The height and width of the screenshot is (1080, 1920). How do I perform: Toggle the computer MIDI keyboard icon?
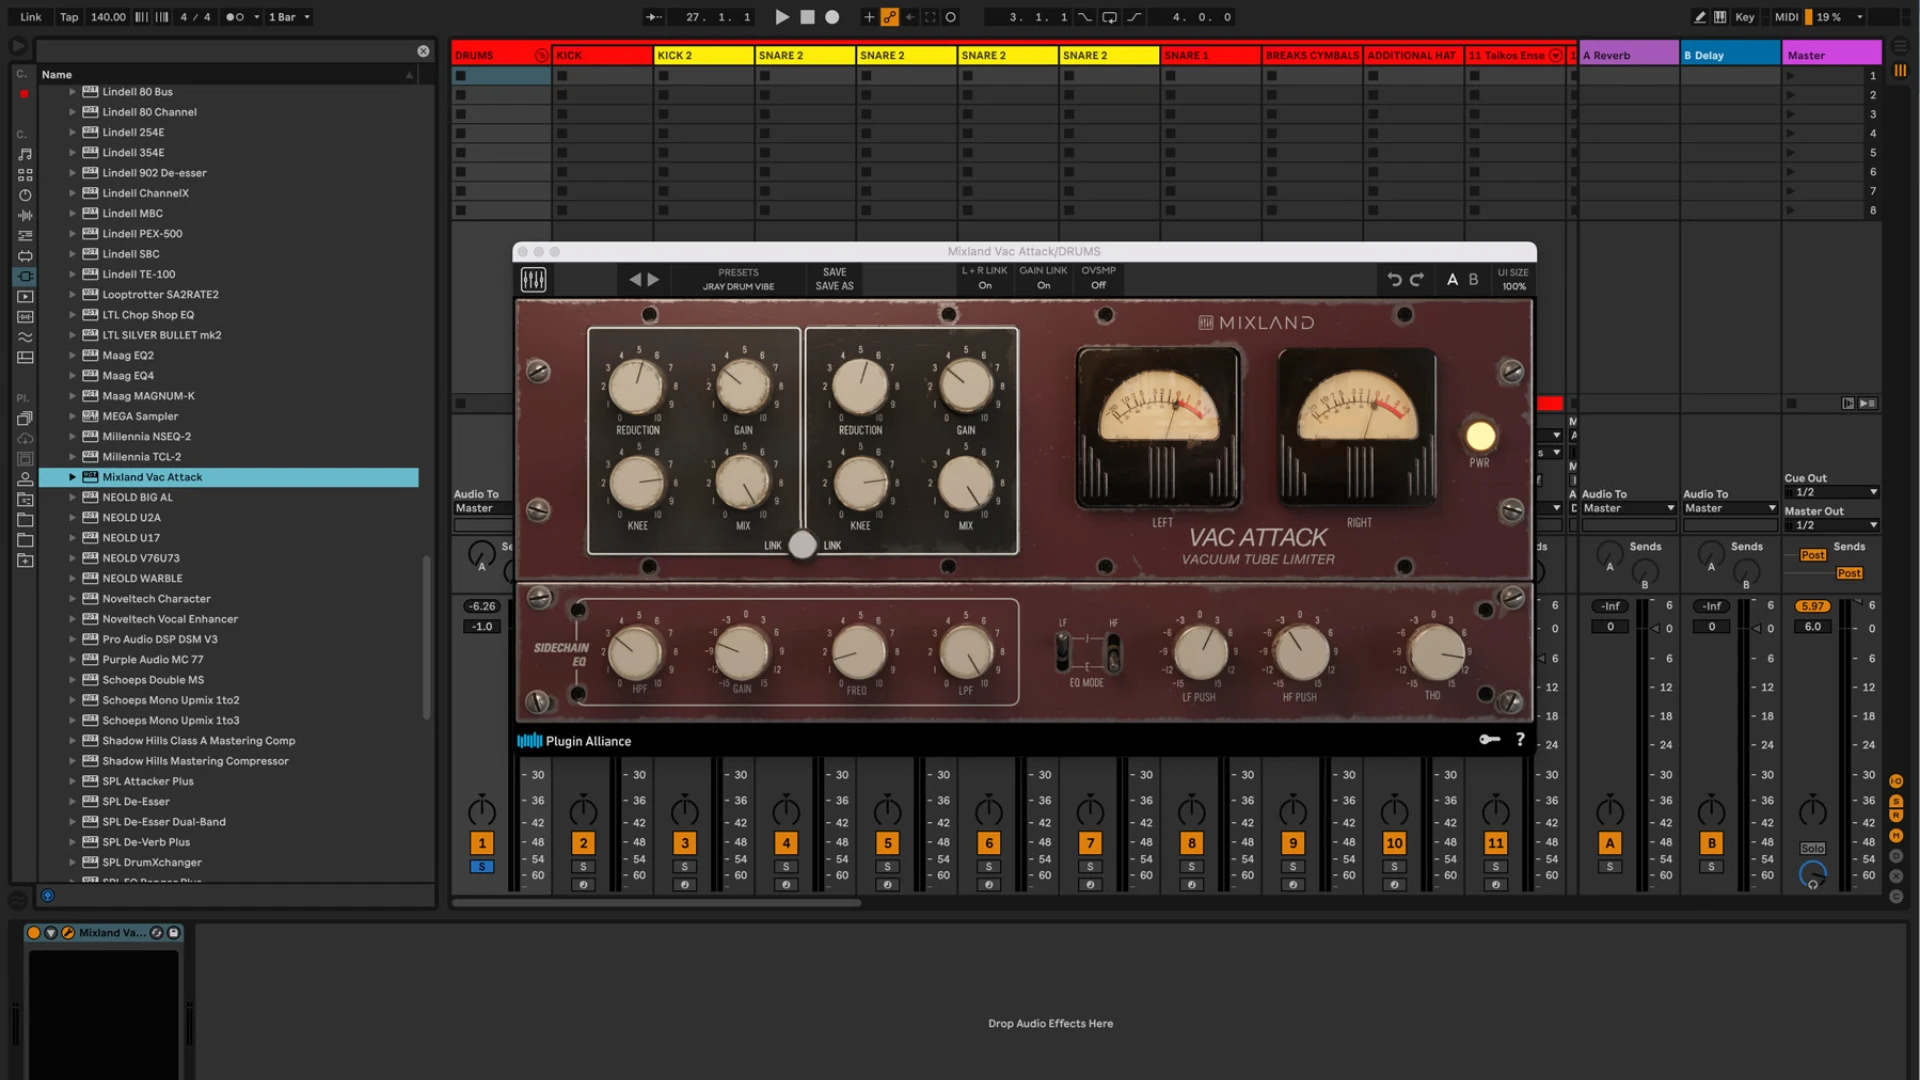pos(1720,17)
